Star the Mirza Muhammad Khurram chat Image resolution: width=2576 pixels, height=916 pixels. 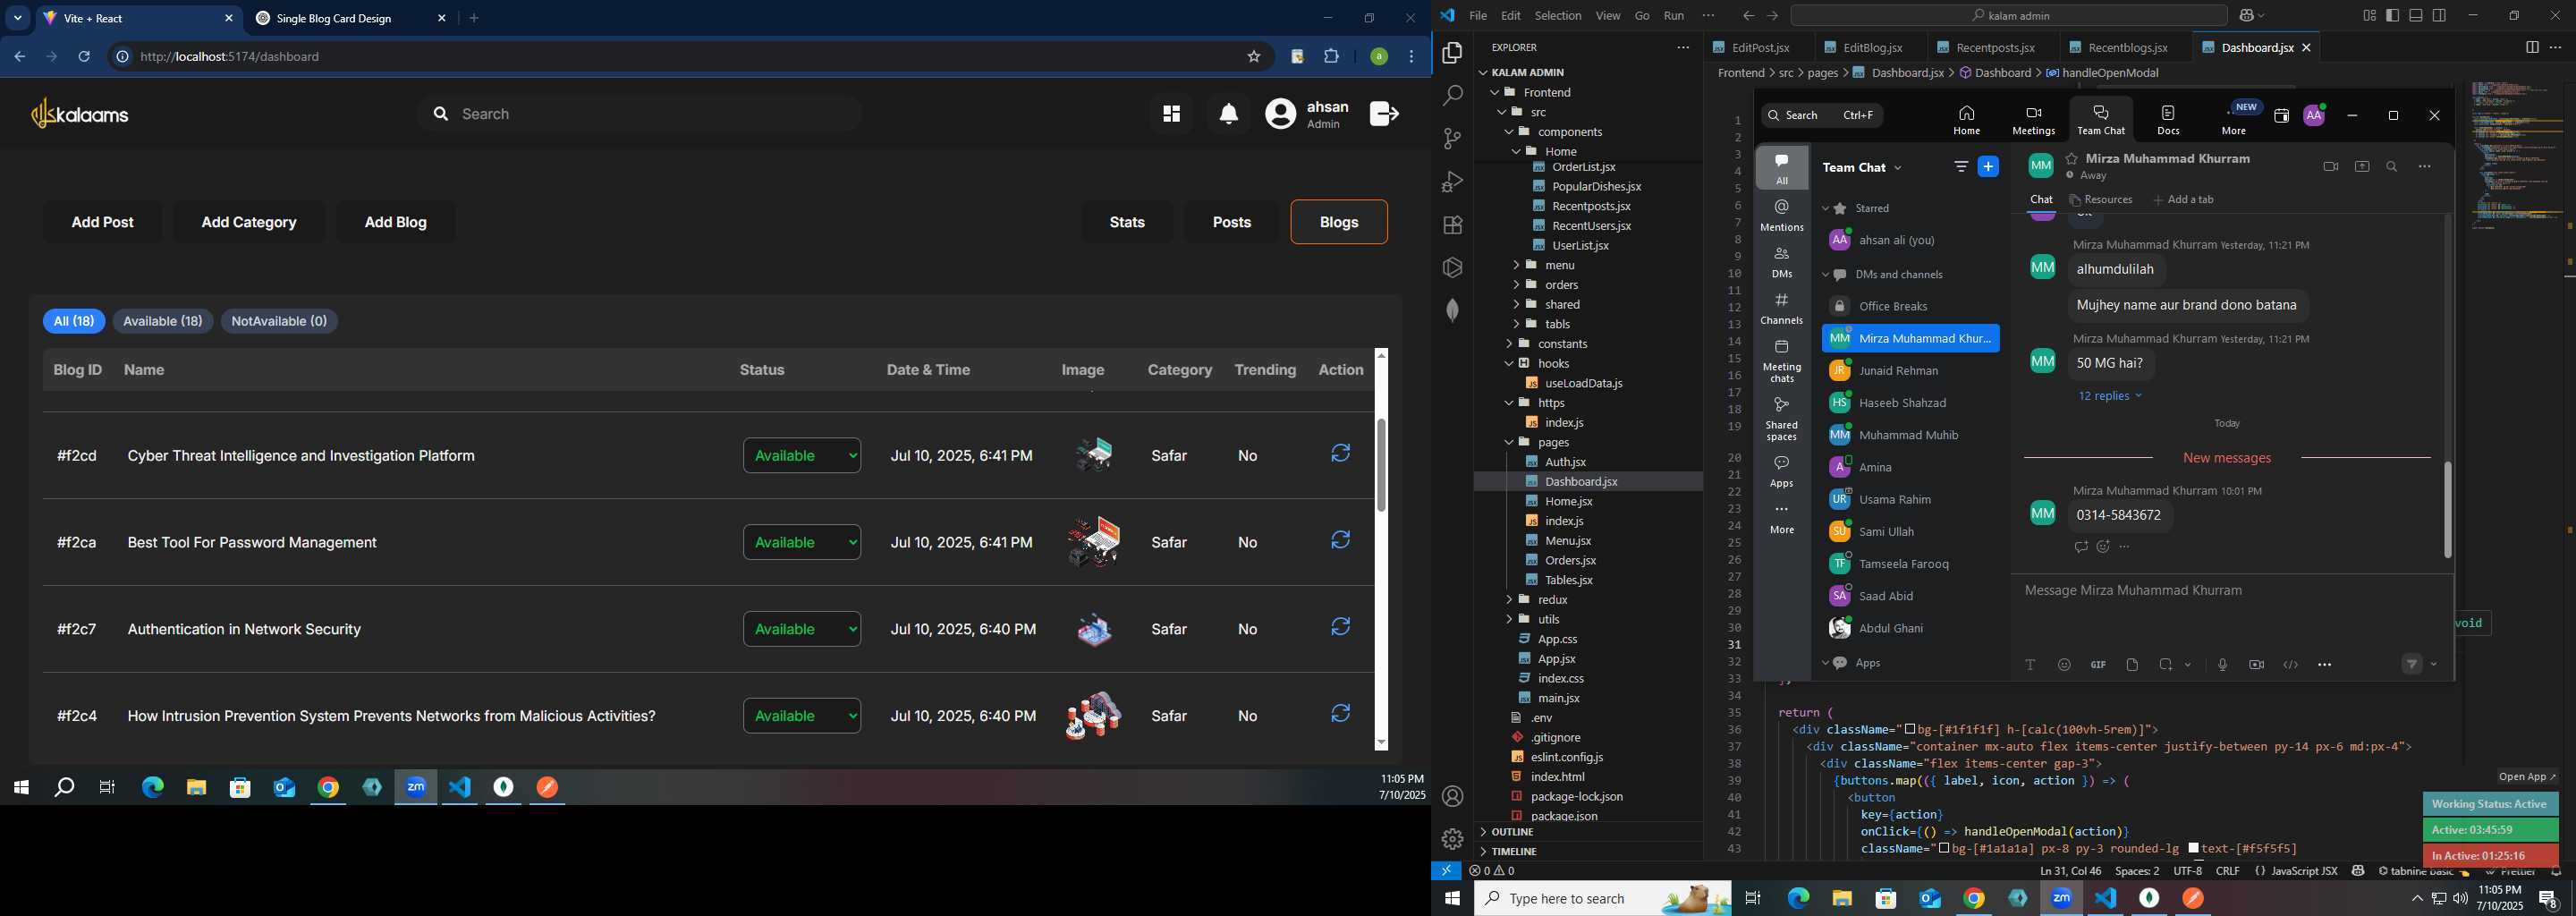(2072, 159)
